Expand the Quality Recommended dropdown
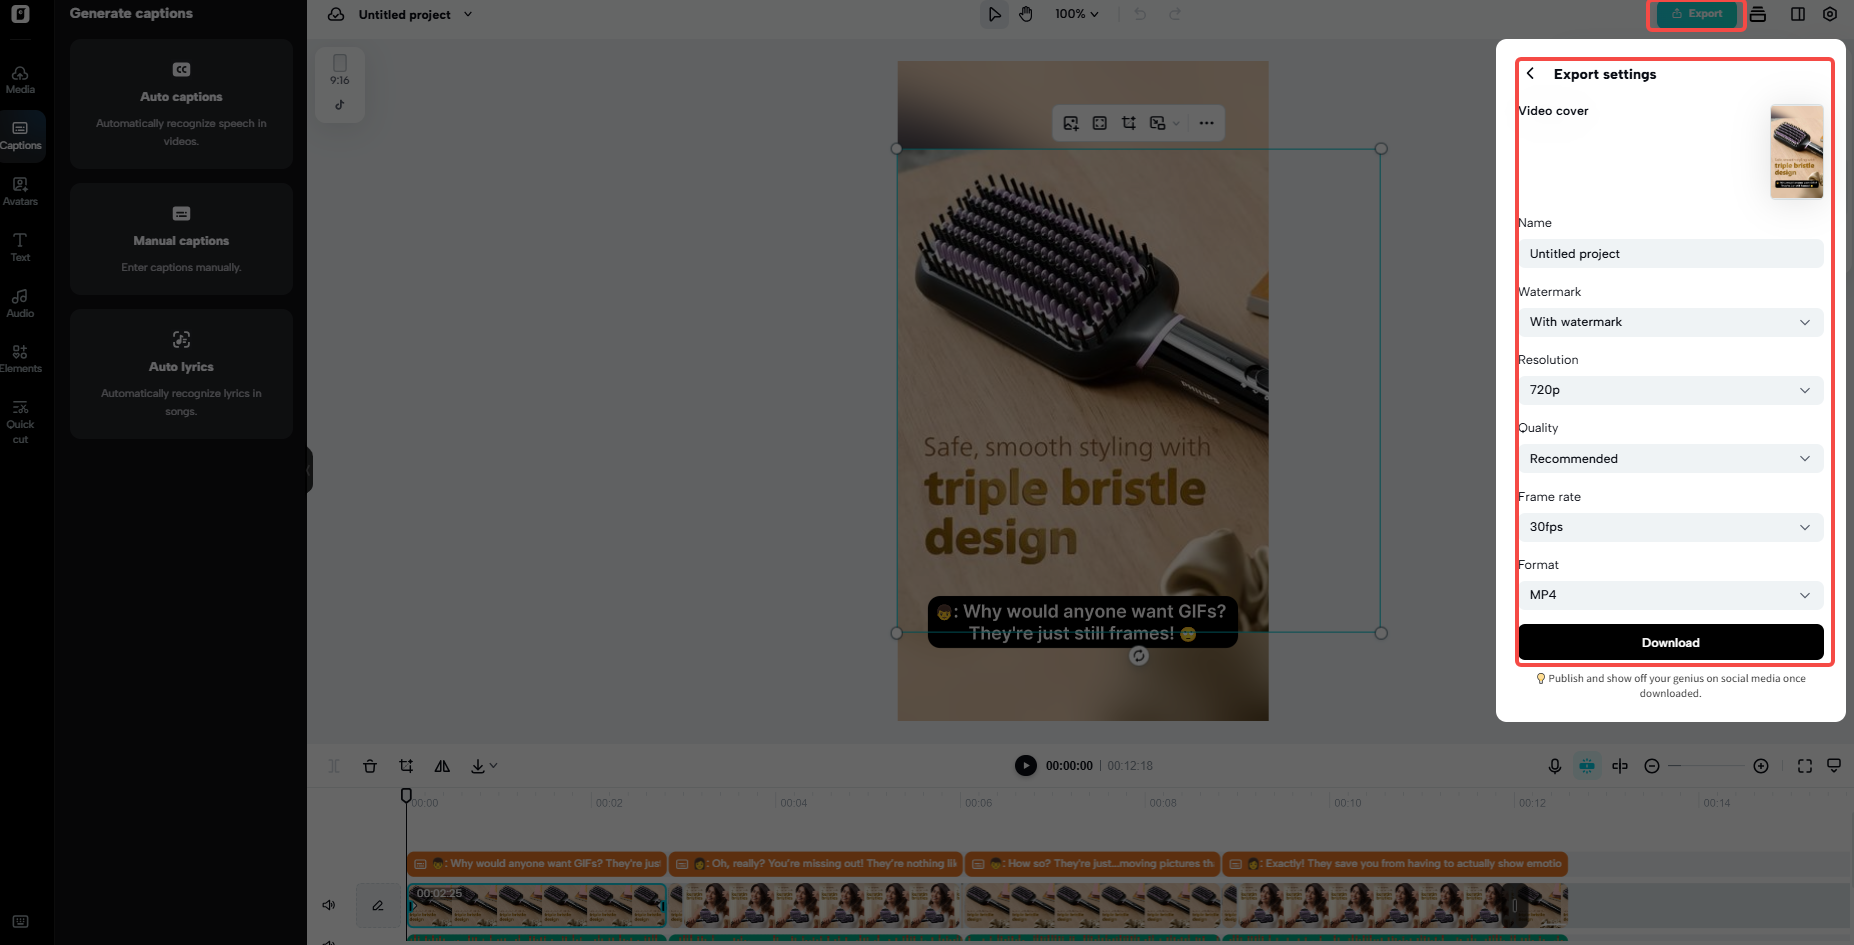The height and width of the screenshot is (945, 1854). [1670, 459]
